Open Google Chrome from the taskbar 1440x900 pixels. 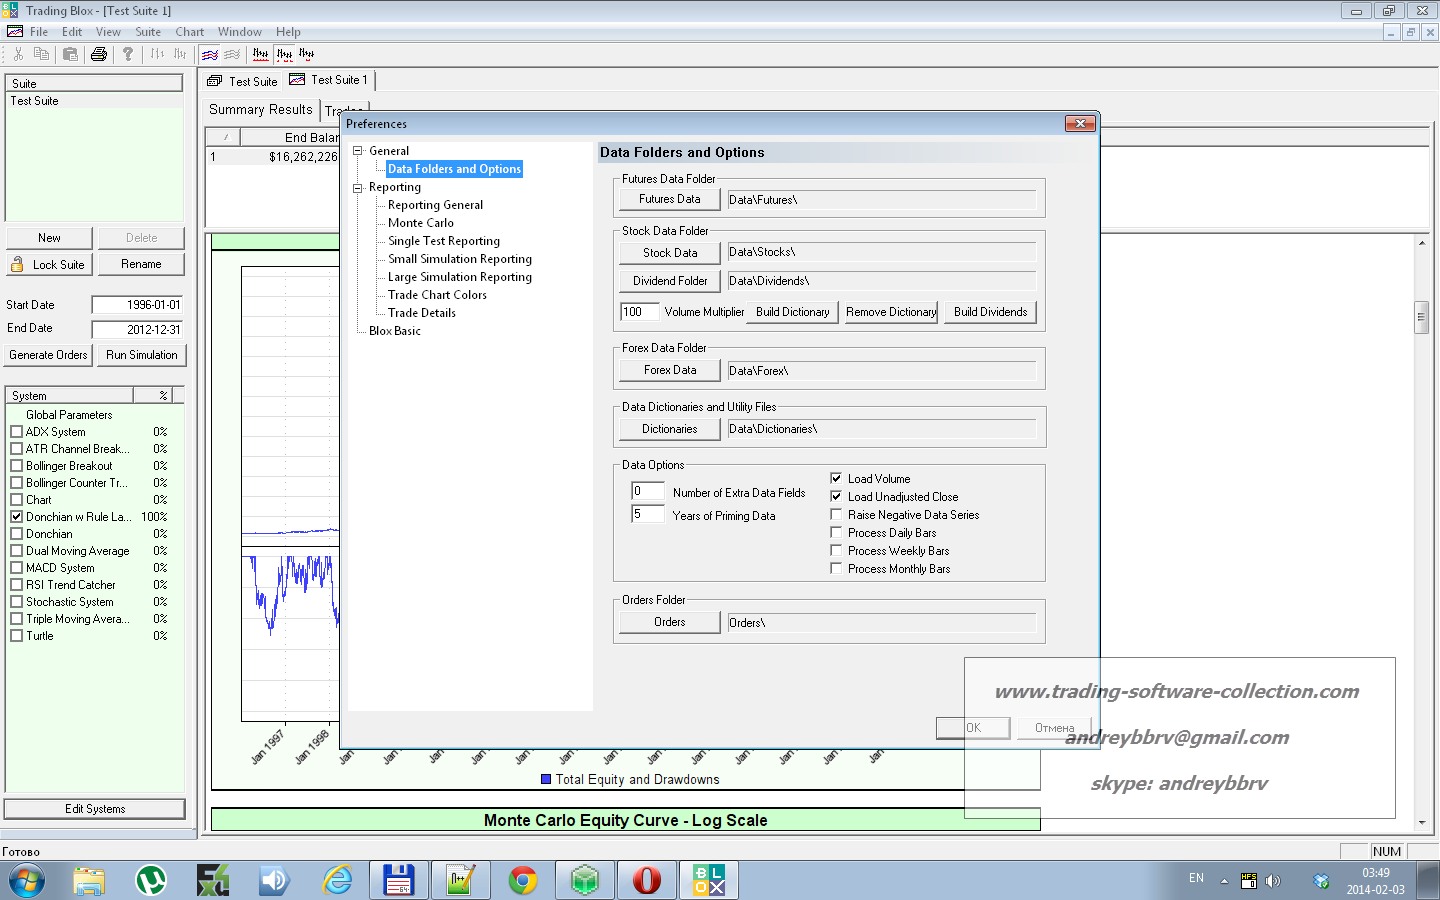522,880
